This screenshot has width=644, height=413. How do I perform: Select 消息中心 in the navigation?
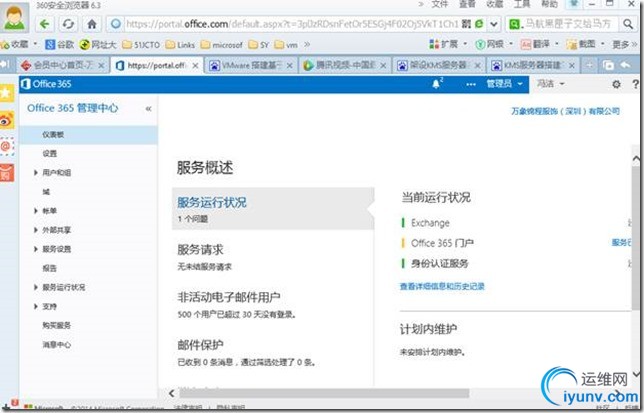point(57,345)
